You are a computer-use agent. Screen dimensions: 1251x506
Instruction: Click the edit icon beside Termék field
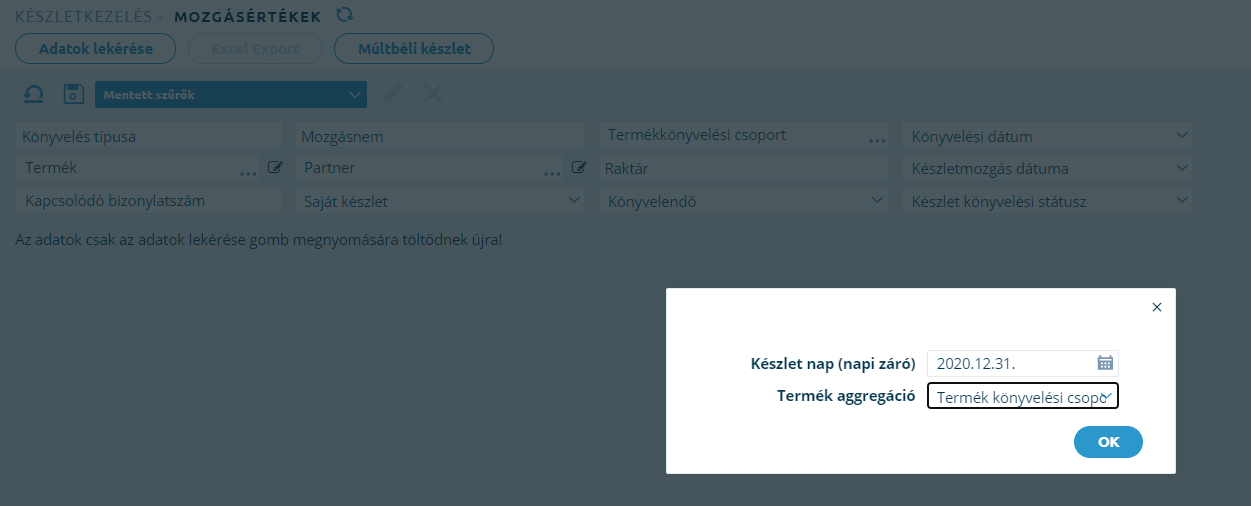(275, 168)
